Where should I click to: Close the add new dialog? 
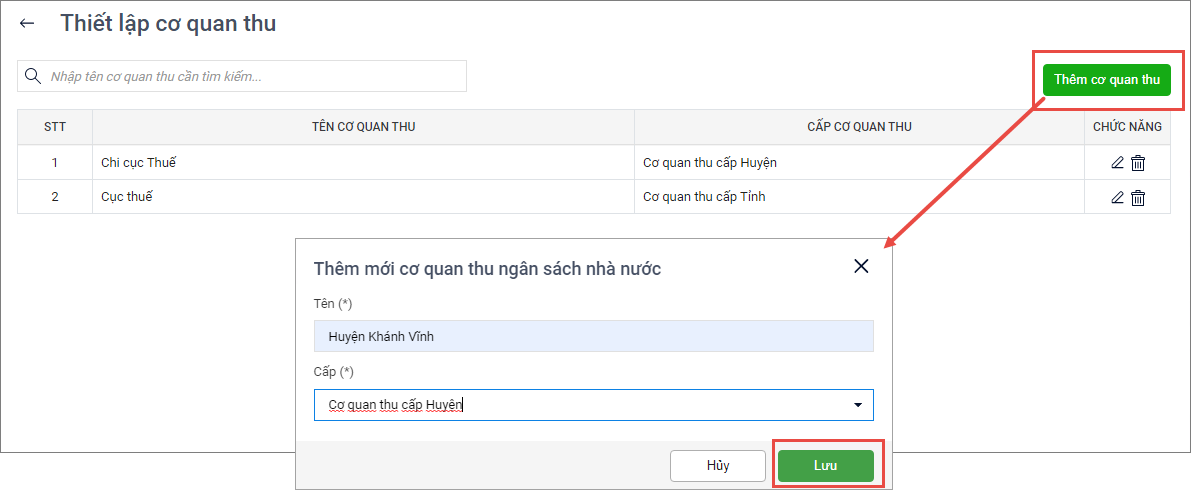861,266
